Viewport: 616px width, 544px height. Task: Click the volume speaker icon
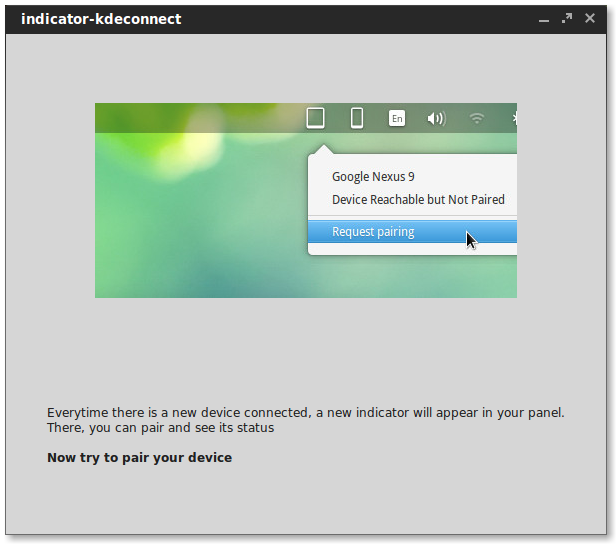(x=436, y=119)
